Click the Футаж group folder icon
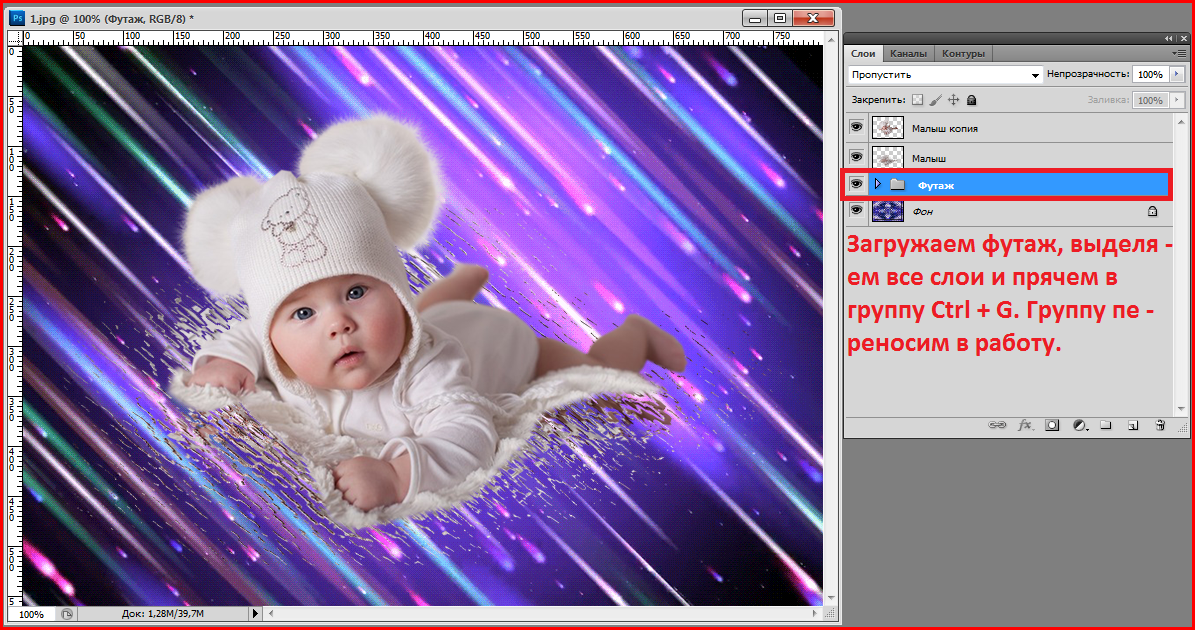The width and height of the screenshot is (1195, 630). (x=897, y=184)
